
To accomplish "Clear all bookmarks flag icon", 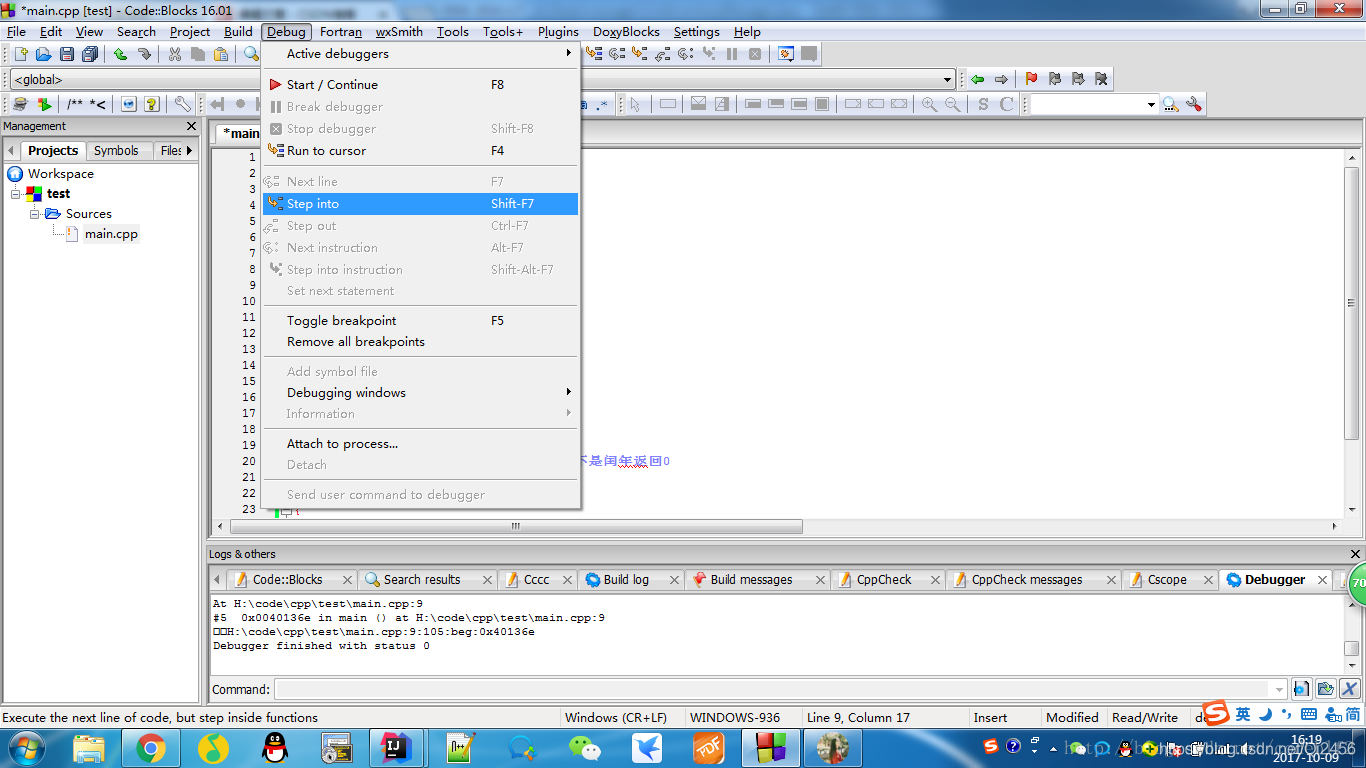I will [1101, 79].
